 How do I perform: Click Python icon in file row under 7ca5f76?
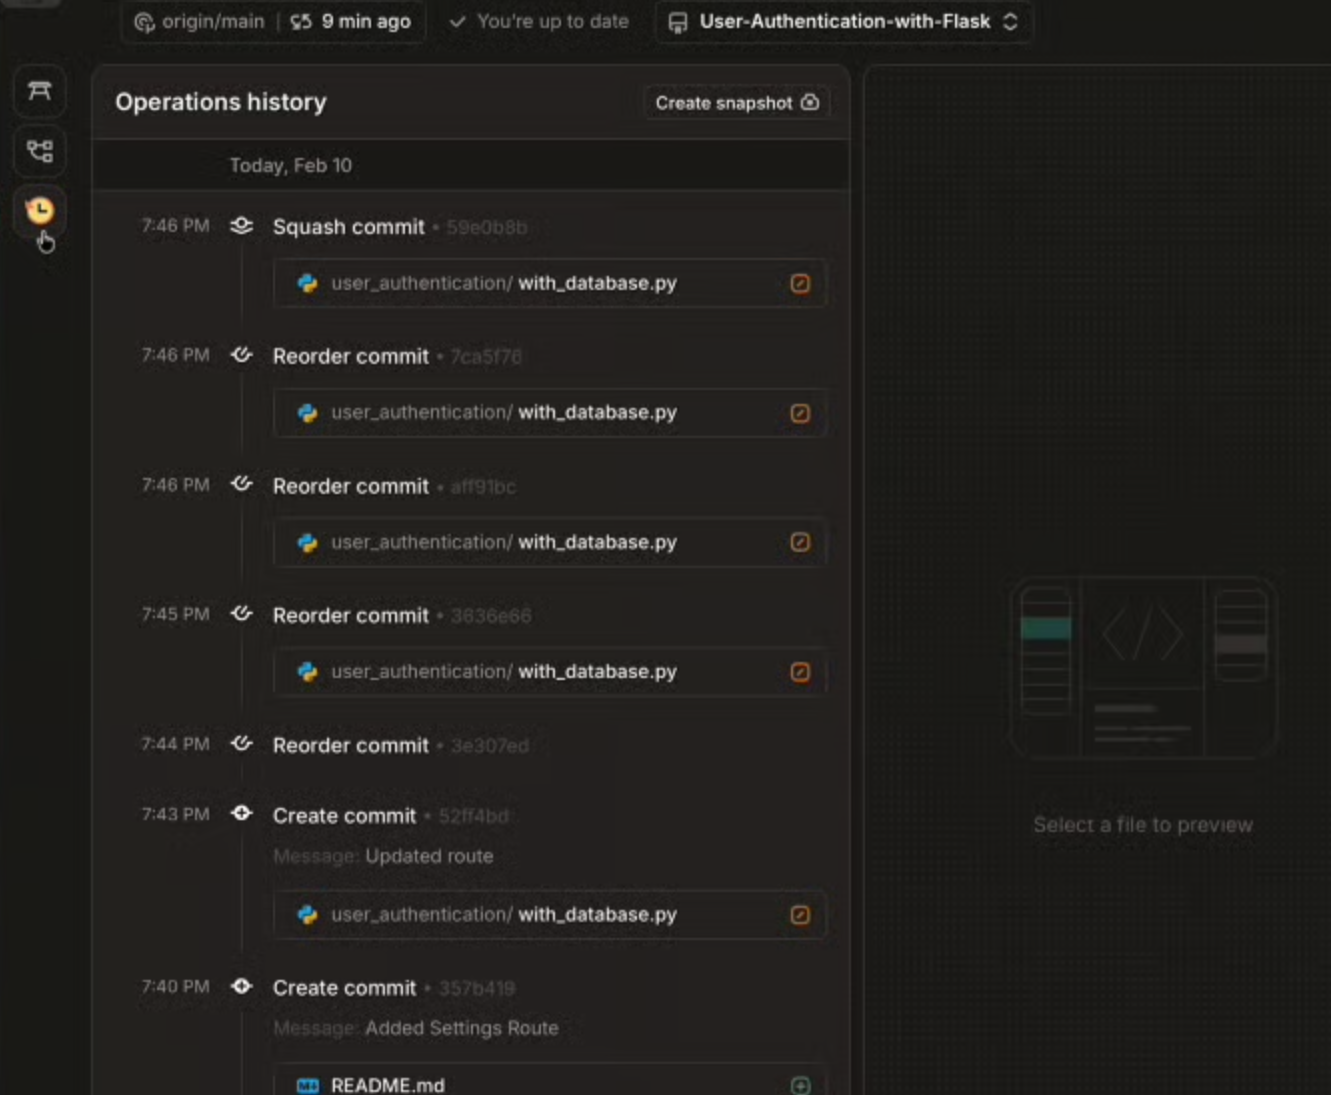[307, 413]
